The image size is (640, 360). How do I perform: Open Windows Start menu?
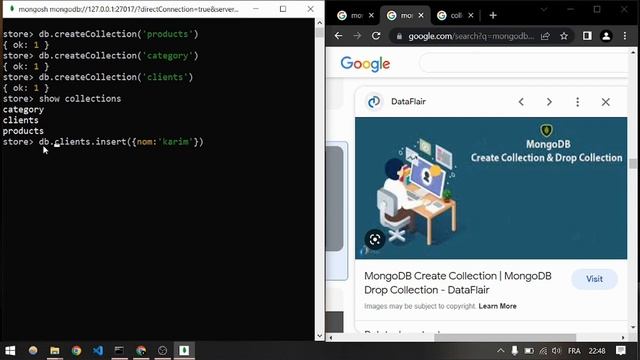[x=10, y=350]
